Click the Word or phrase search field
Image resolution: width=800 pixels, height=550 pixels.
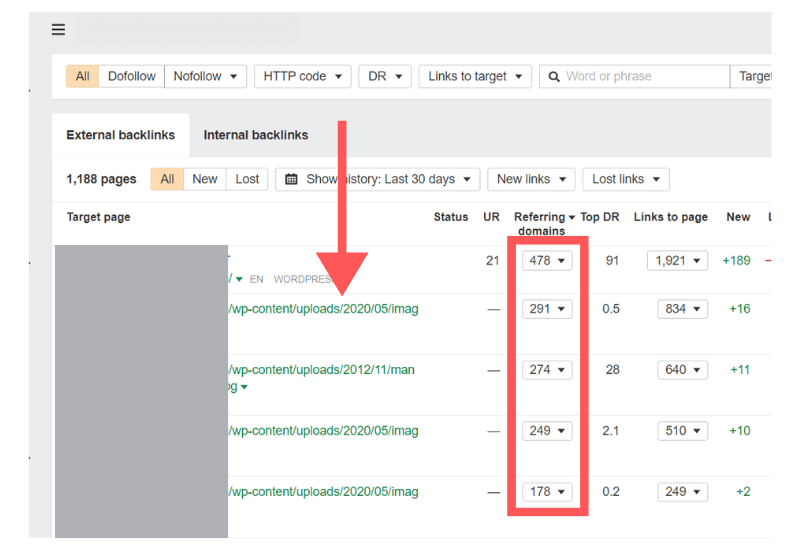coord(645,77)
